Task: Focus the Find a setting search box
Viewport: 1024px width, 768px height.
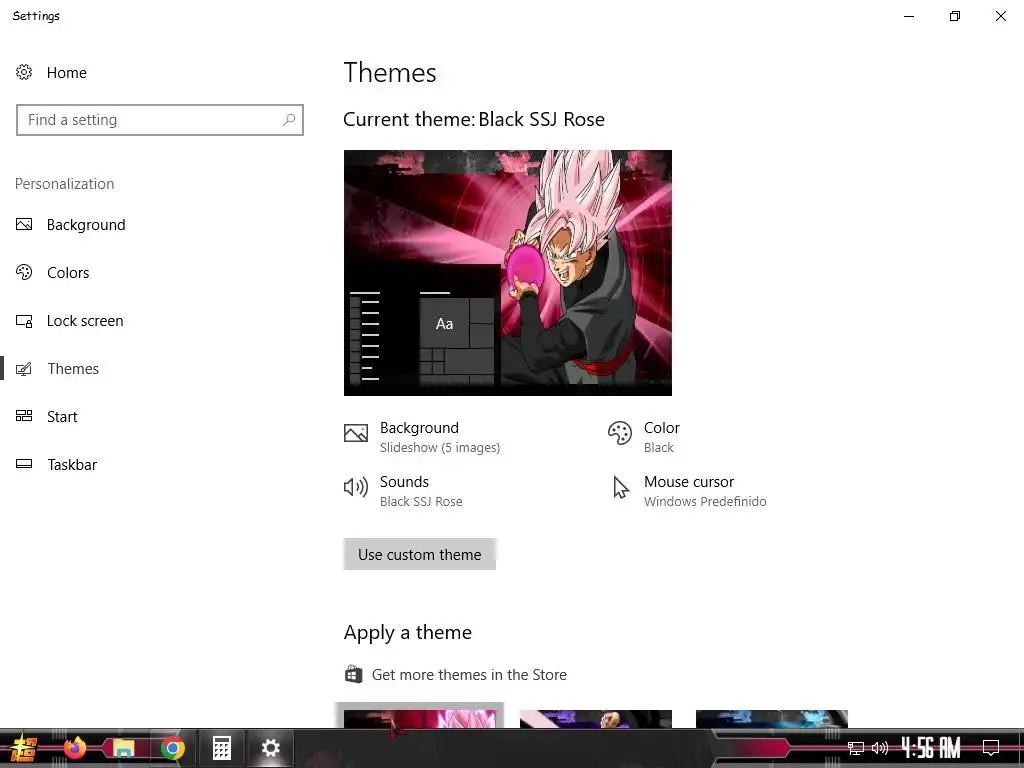Action: coord(160,120)
